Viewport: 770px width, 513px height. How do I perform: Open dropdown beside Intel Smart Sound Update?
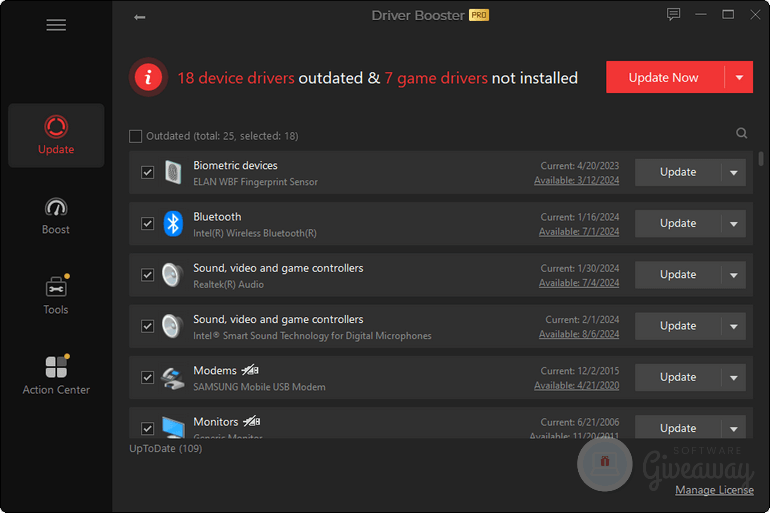734,326
